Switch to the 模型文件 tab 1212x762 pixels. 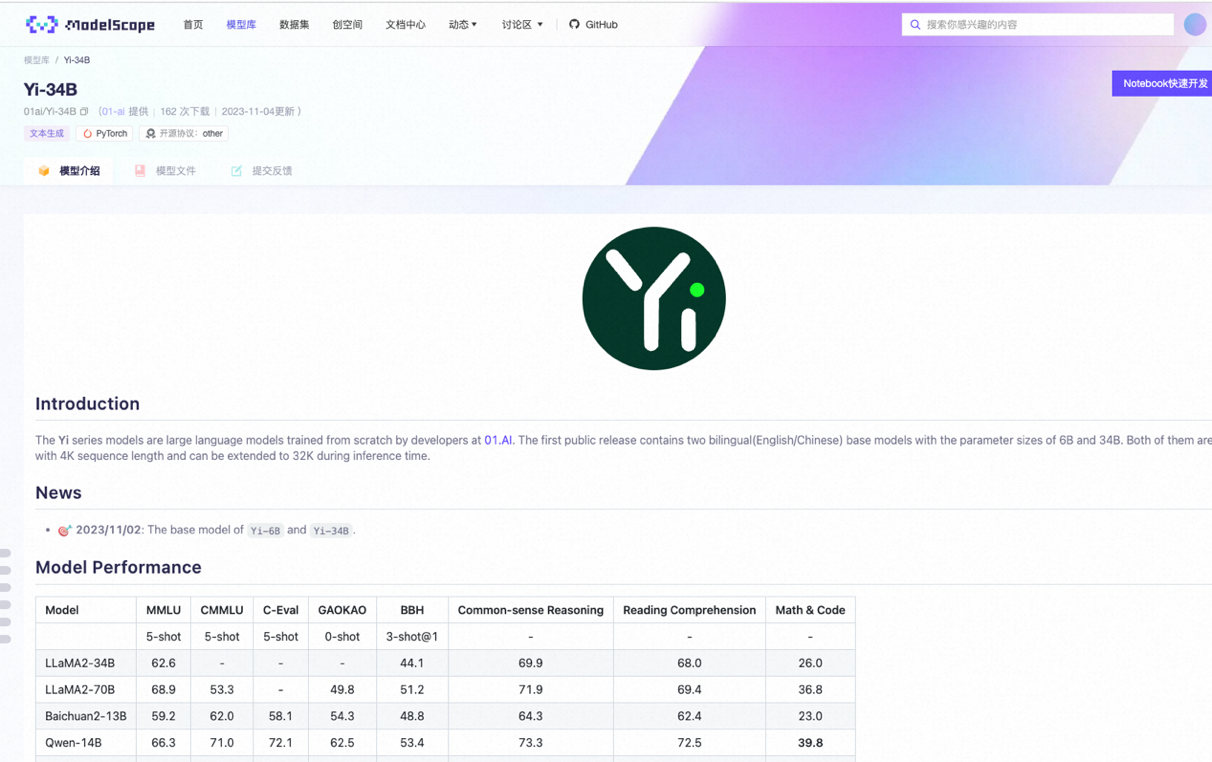166,171
